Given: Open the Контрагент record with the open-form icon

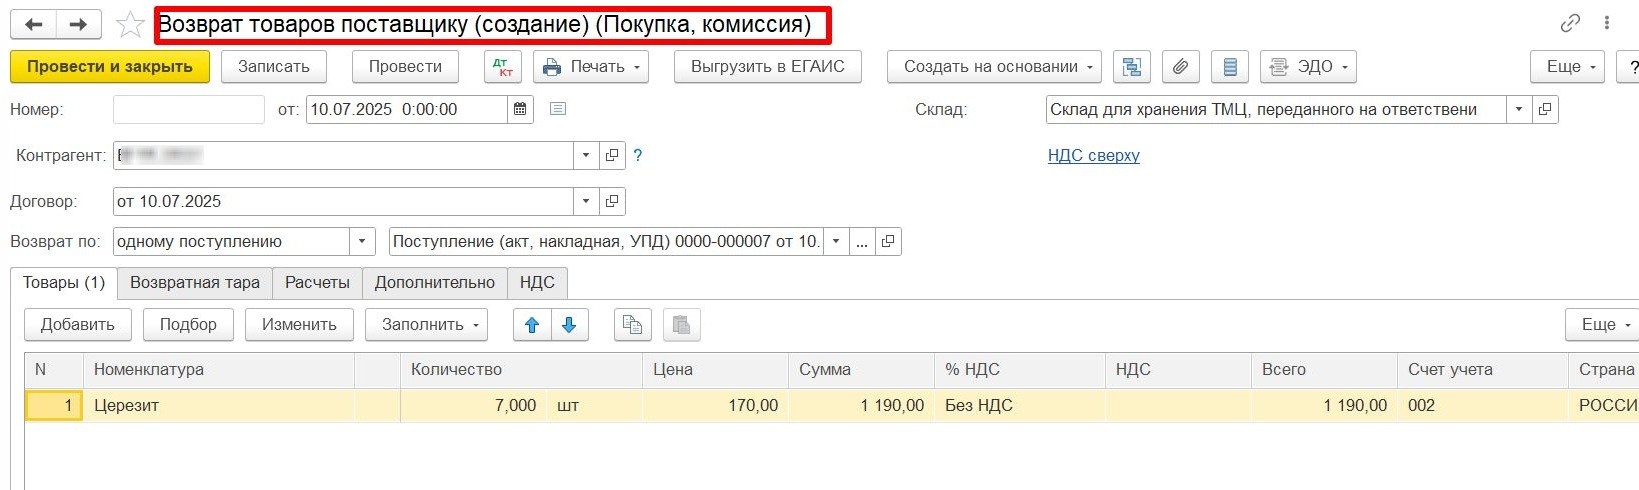Looking at the screenshot, I should pyautogui.click(x=612, y=156).
